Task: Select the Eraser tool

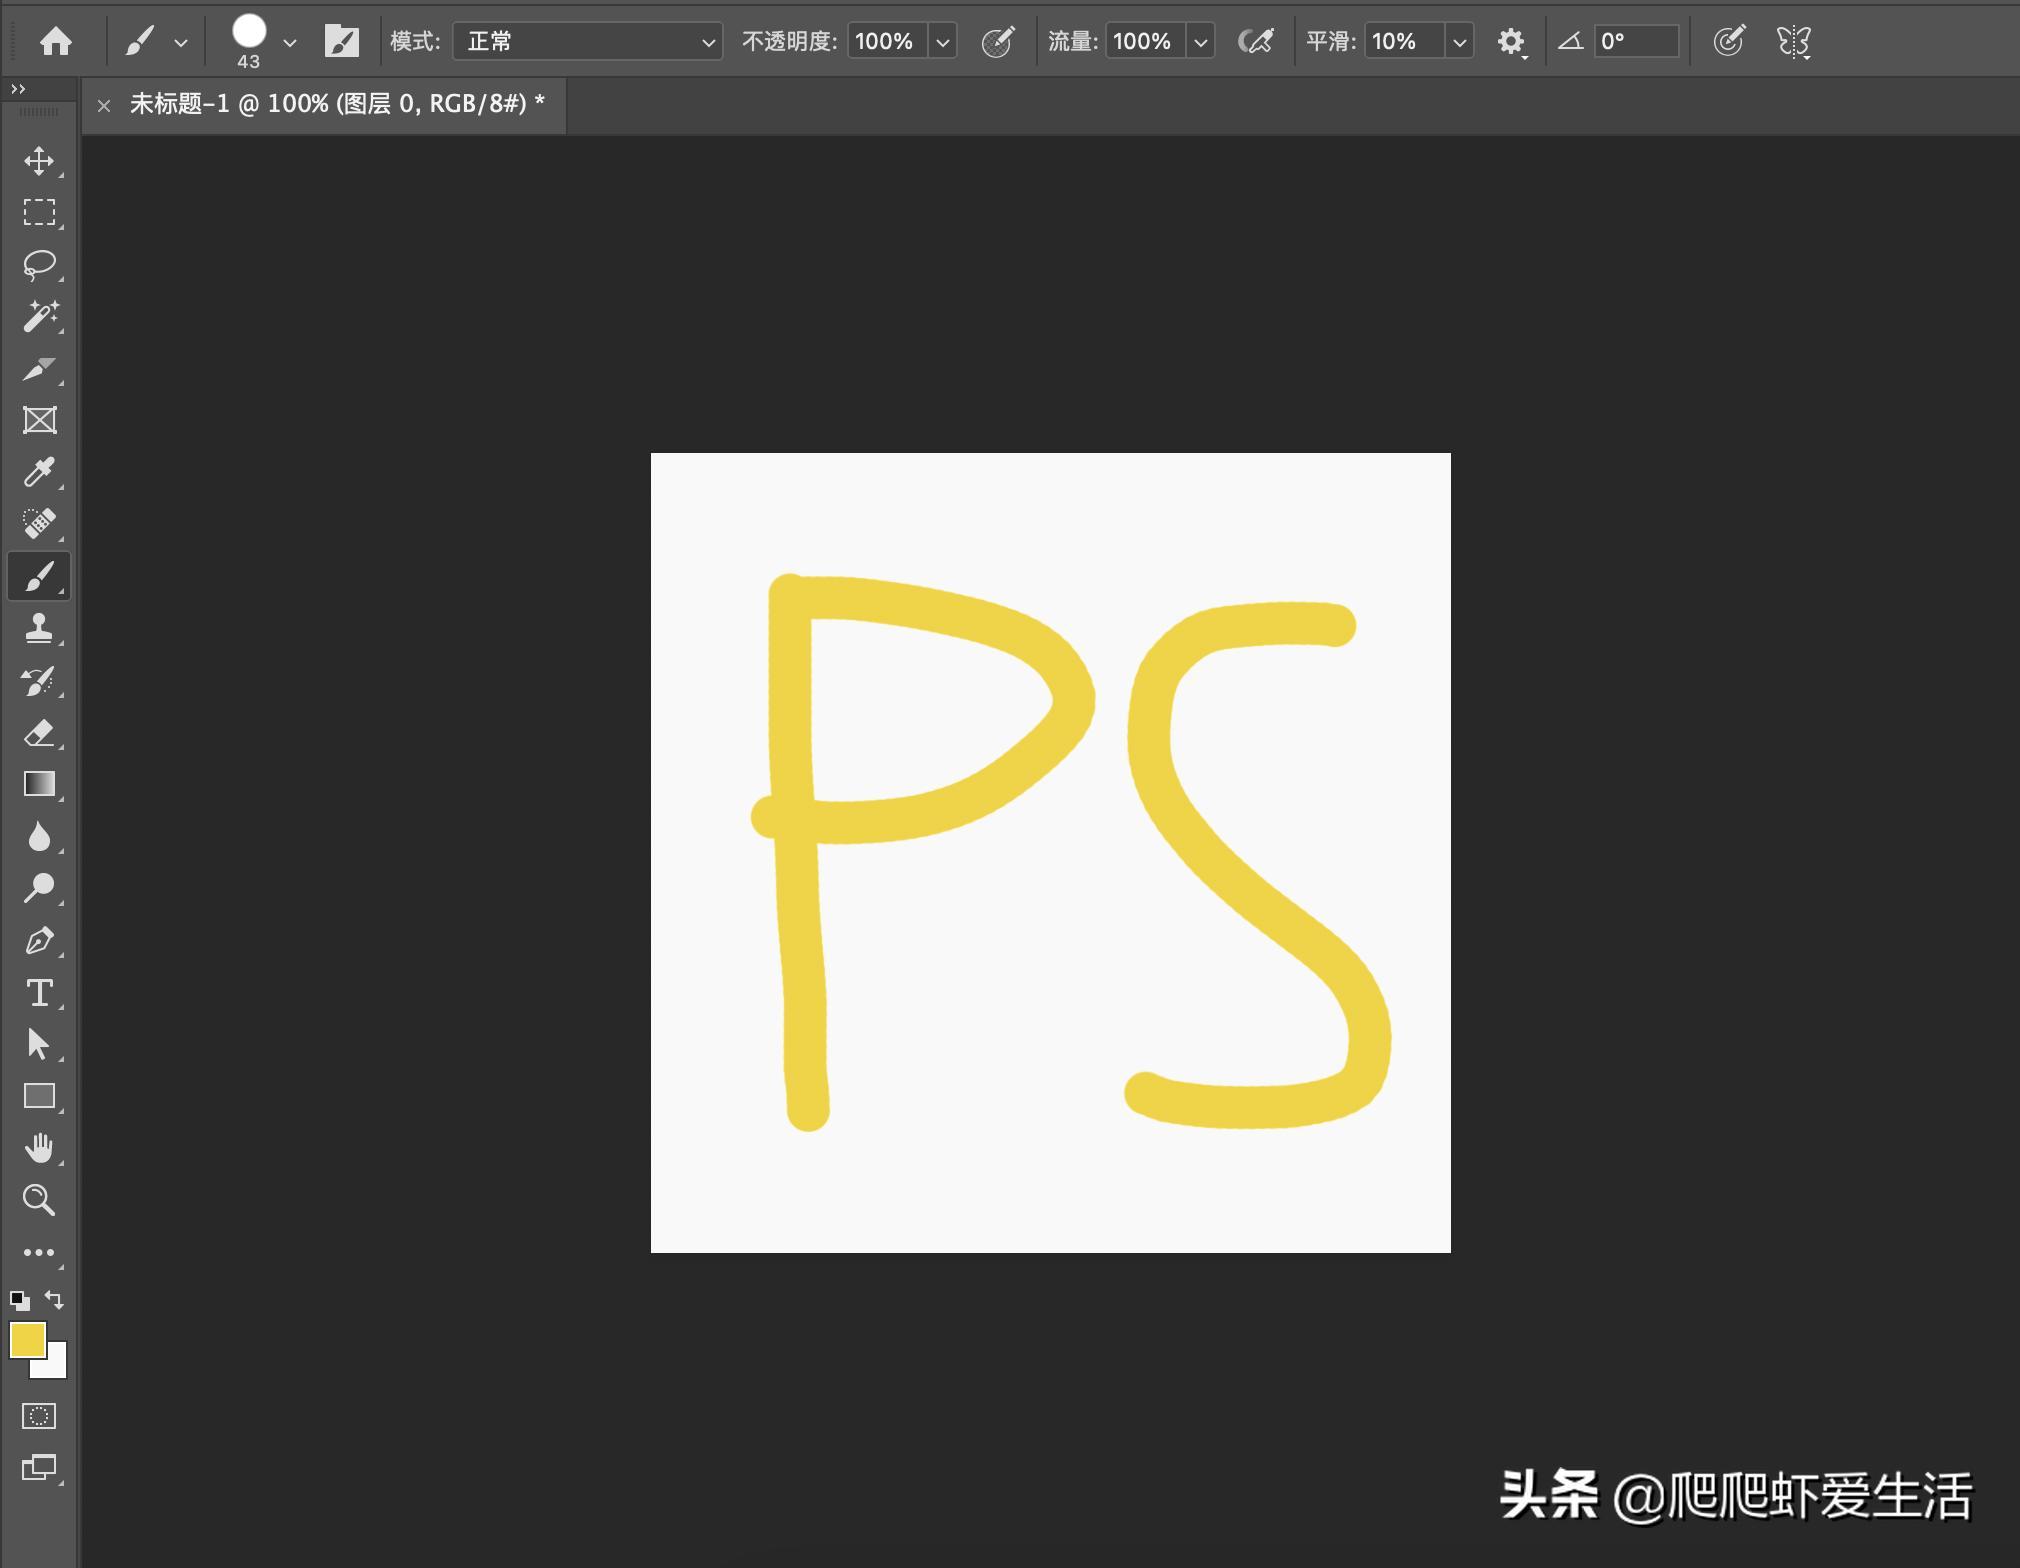Action: coord(39,733)
